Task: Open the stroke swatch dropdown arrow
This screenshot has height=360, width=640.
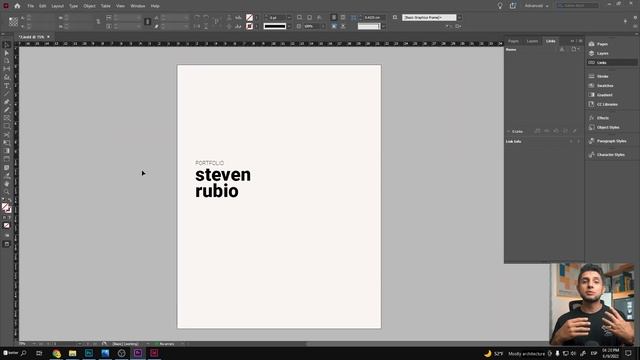Action: coord(256,26)
